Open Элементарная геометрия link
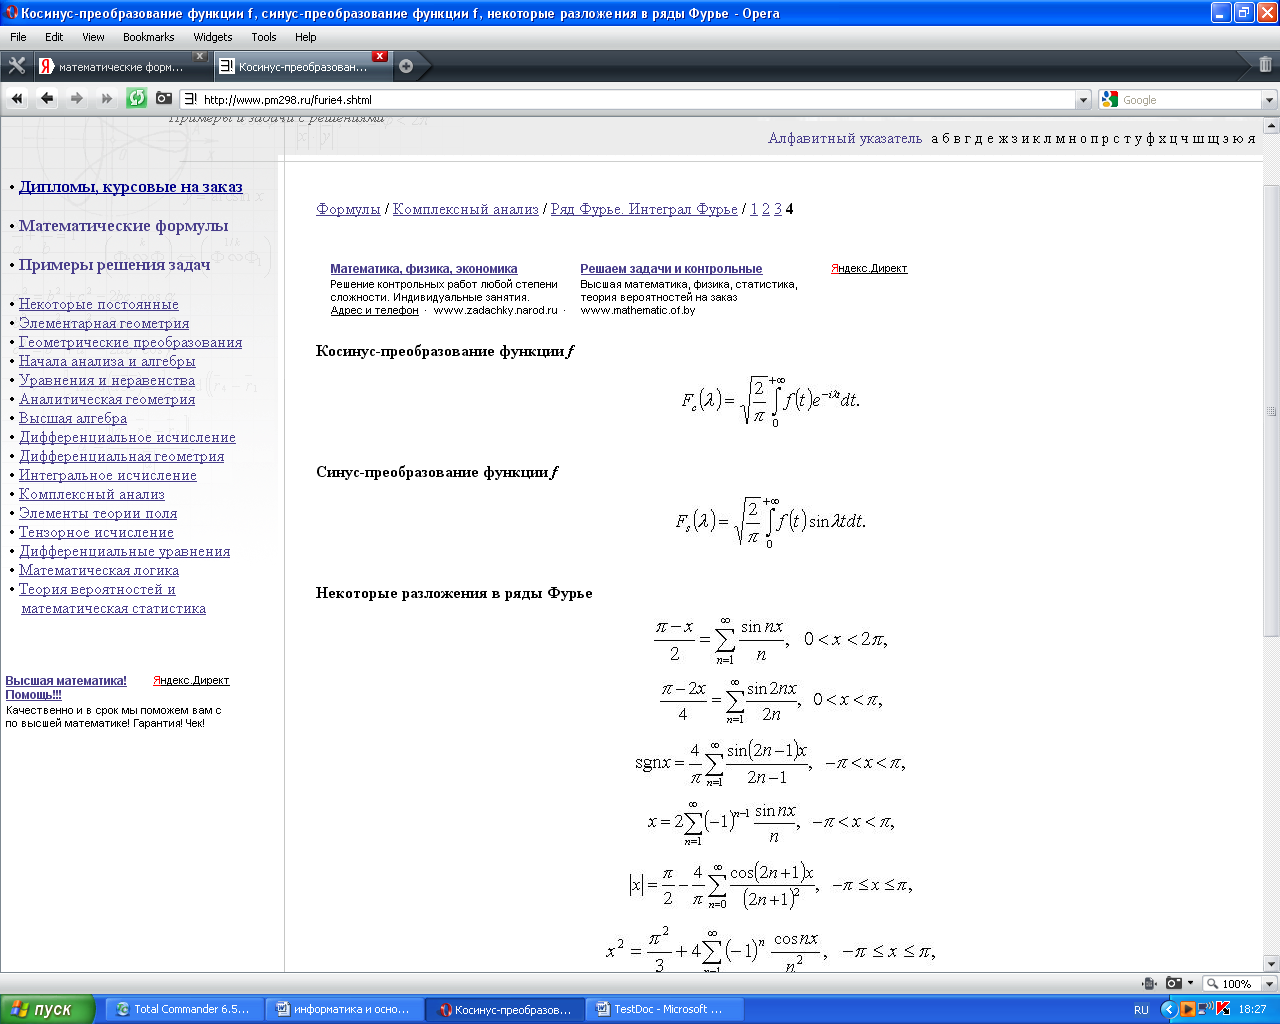1280x1024 pixels. click(x=104, y=323)
